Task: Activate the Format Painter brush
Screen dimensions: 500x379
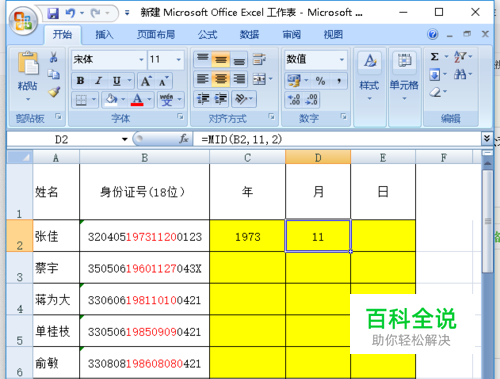Action: coord(54,92)
